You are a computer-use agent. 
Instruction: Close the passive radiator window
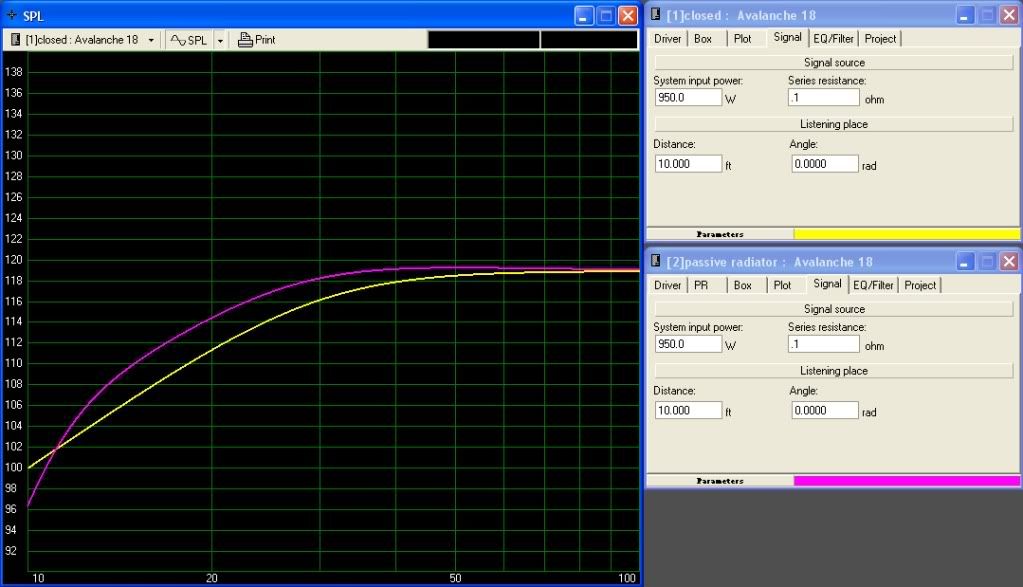(x=1009, y=261)
